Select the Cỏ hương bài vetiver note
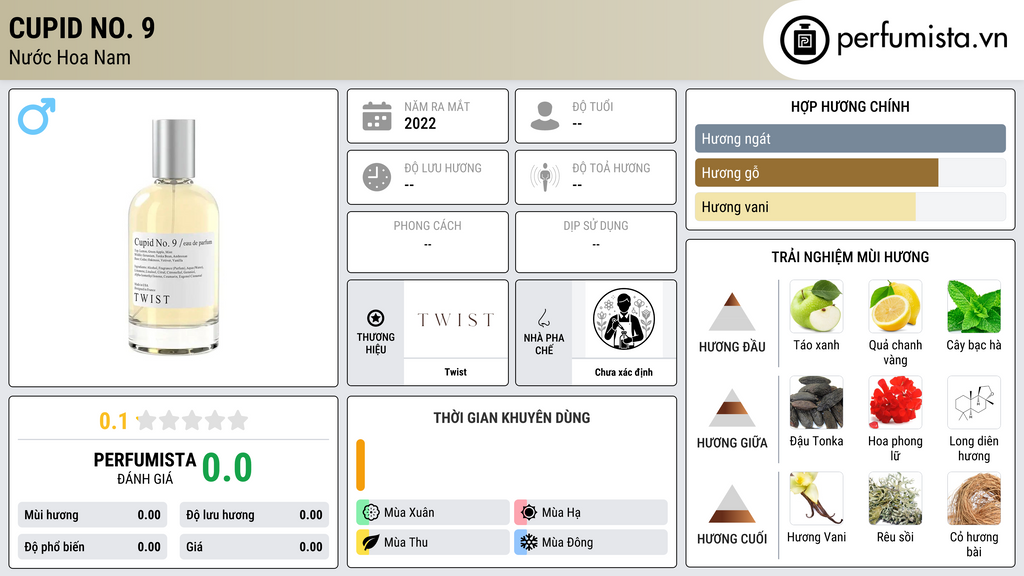This screenshot has height=576, width=1024. [974, 498]
